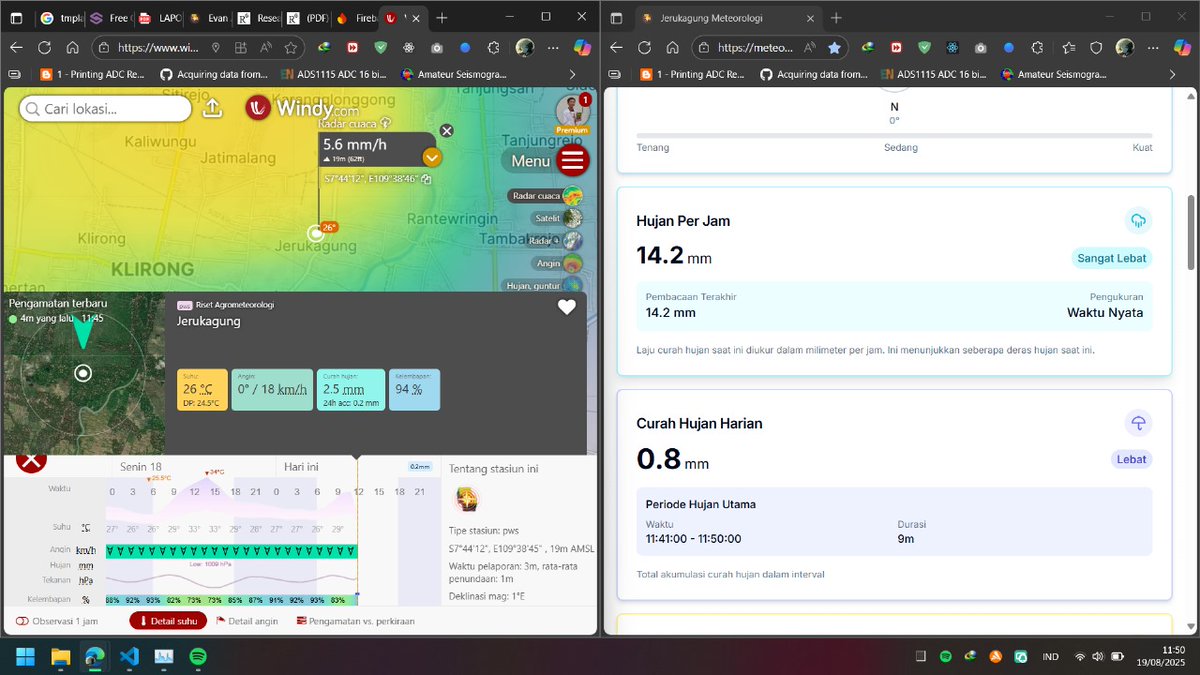Open Visual Studio Code from taskbar

[128, 657]
